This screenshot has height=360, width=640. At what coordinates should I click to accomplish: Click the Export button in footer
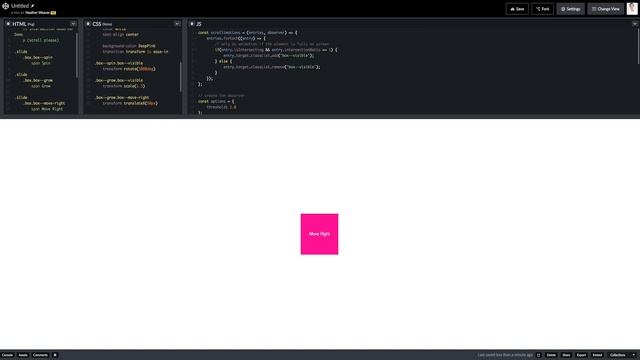point(581,355)
